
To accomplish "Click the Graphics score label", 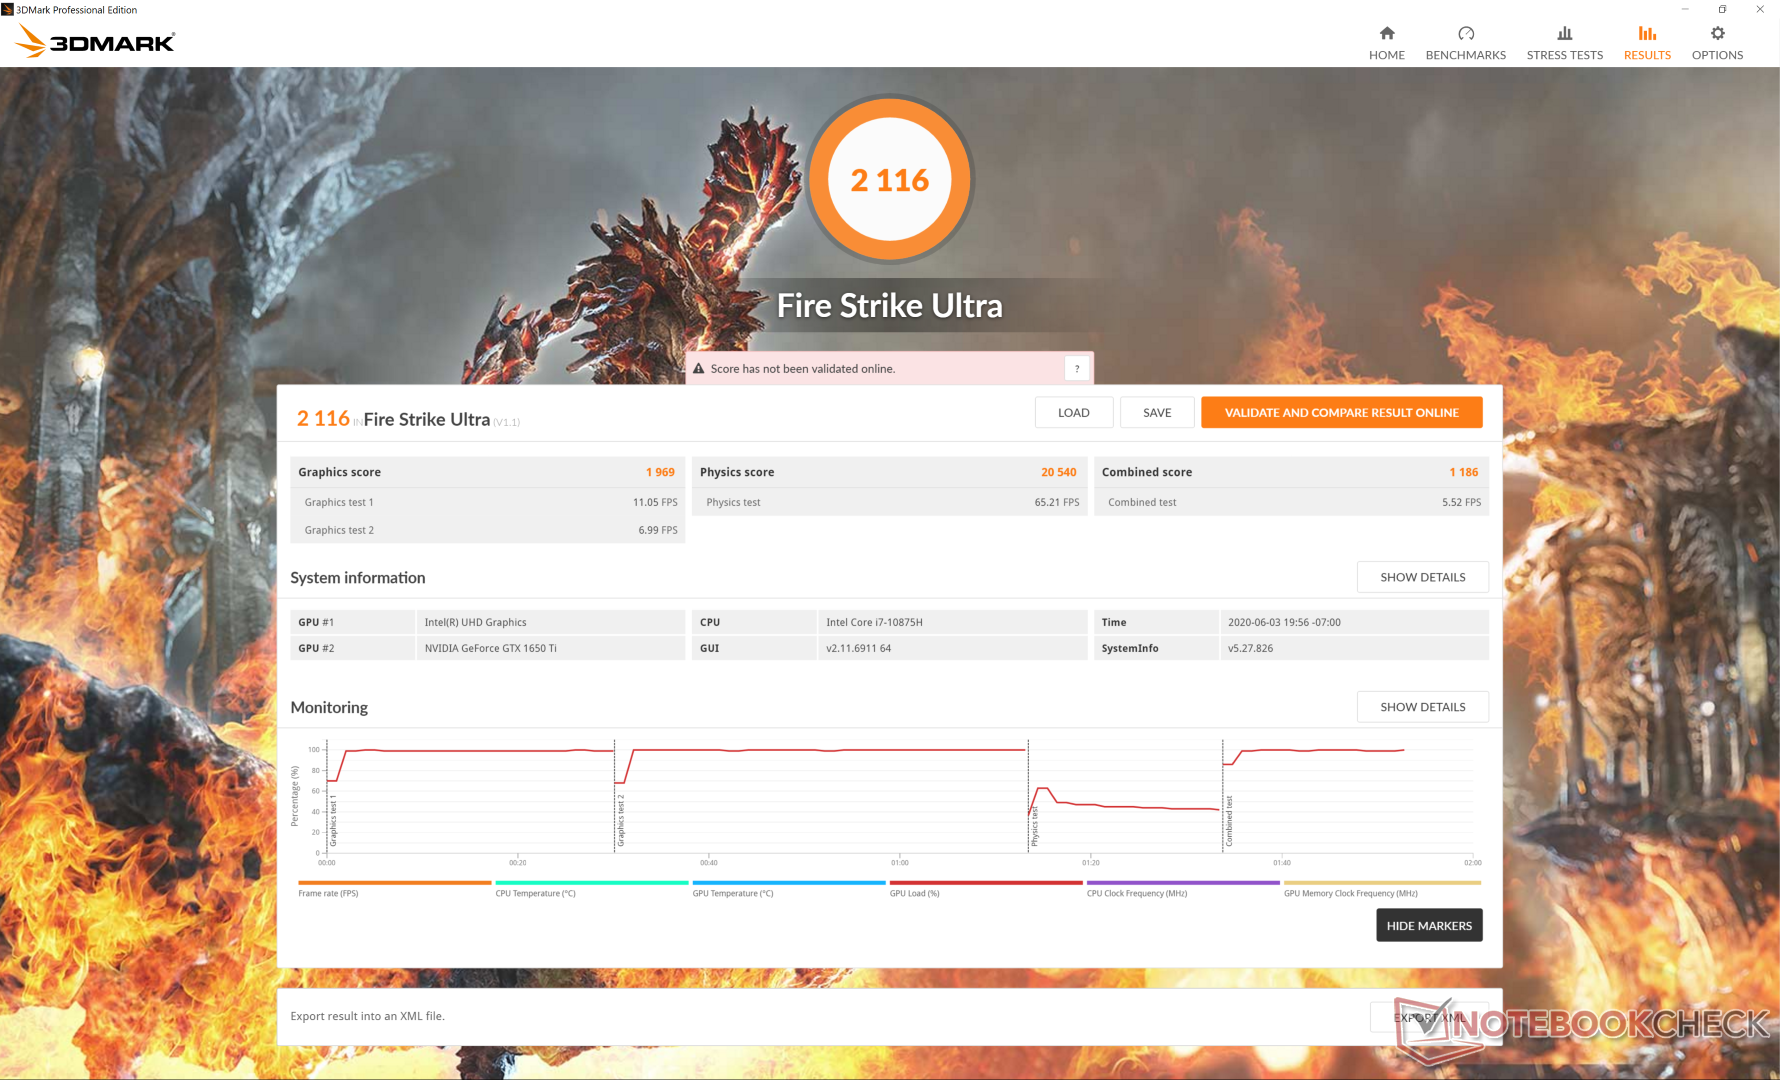I will click(339, 472).
